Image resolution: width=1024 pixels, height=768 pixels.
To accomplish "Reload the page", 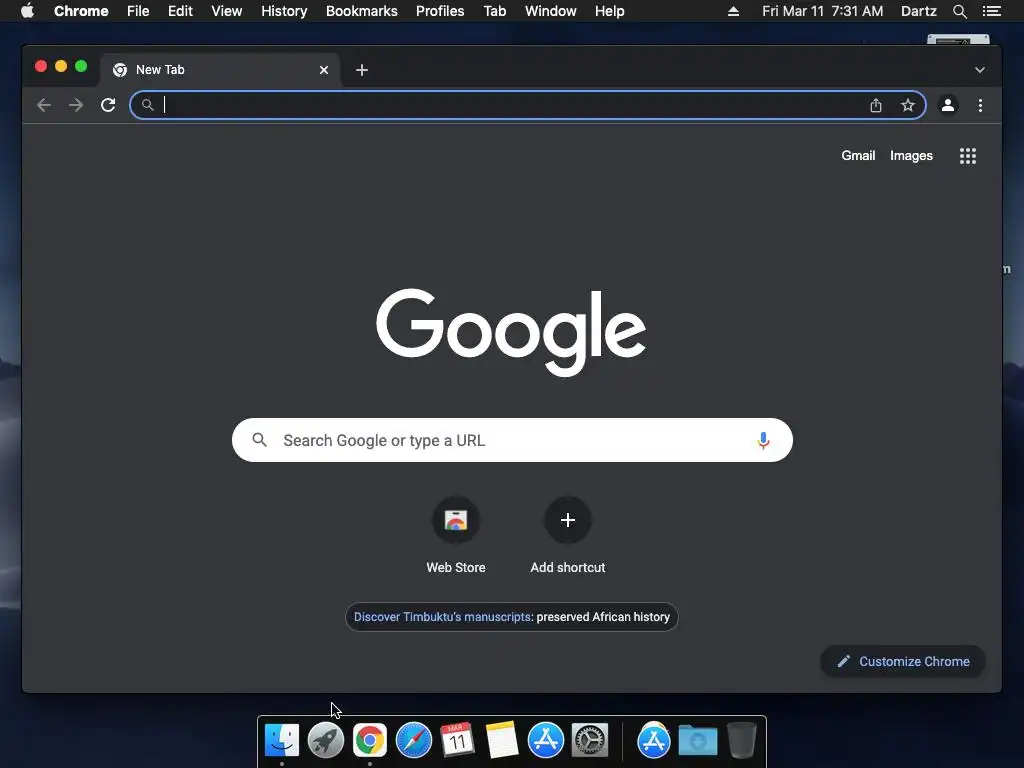I will [x=108, y=105].
